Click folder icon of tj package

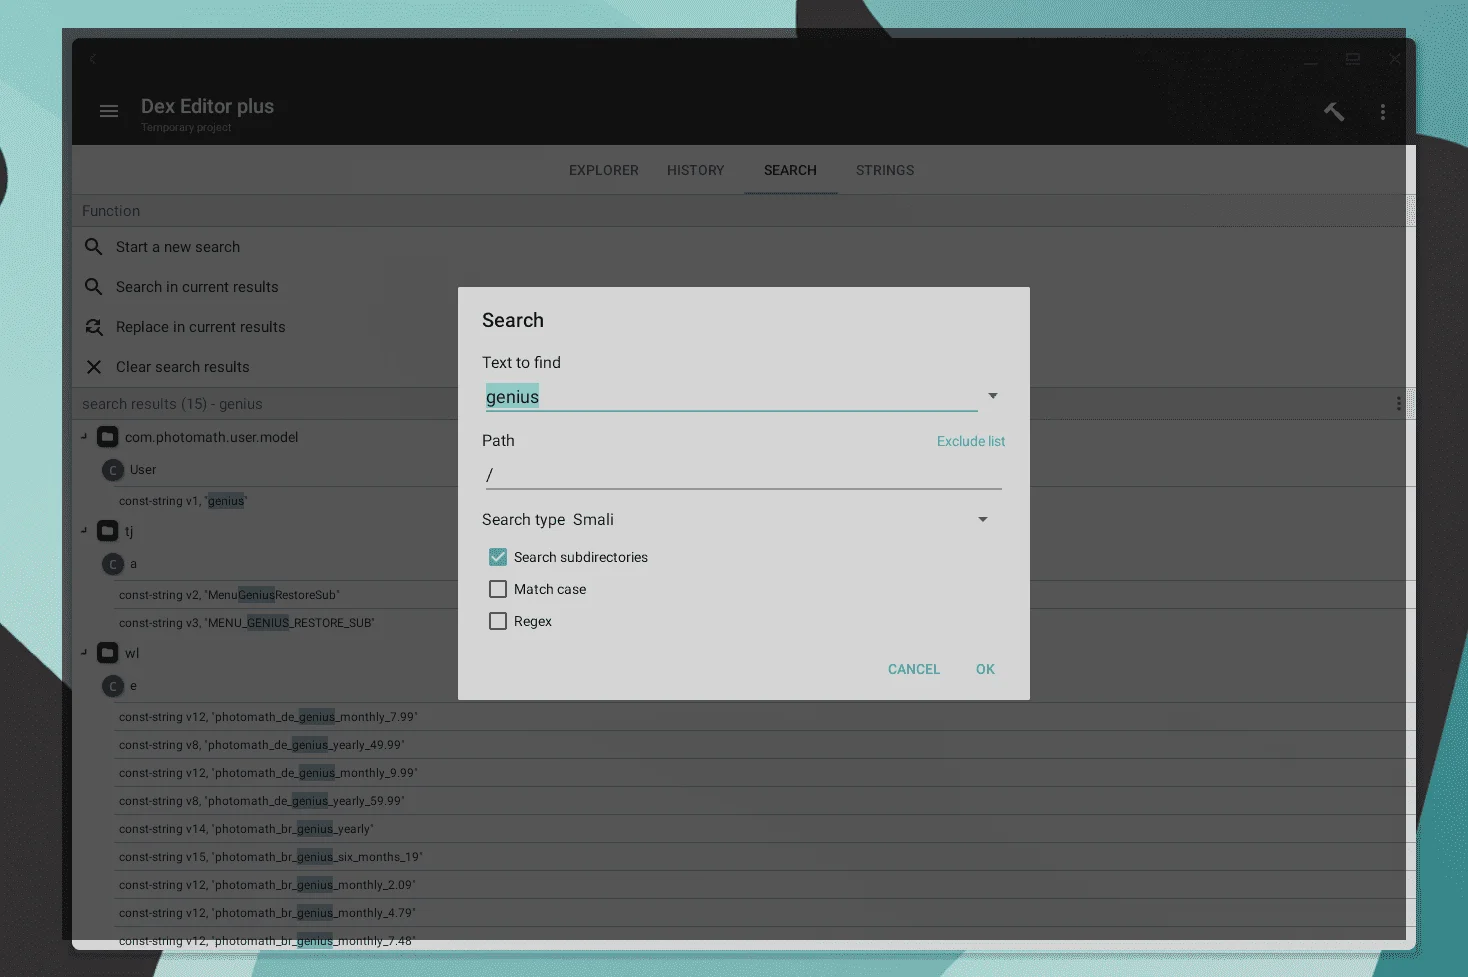pos(108,531)
